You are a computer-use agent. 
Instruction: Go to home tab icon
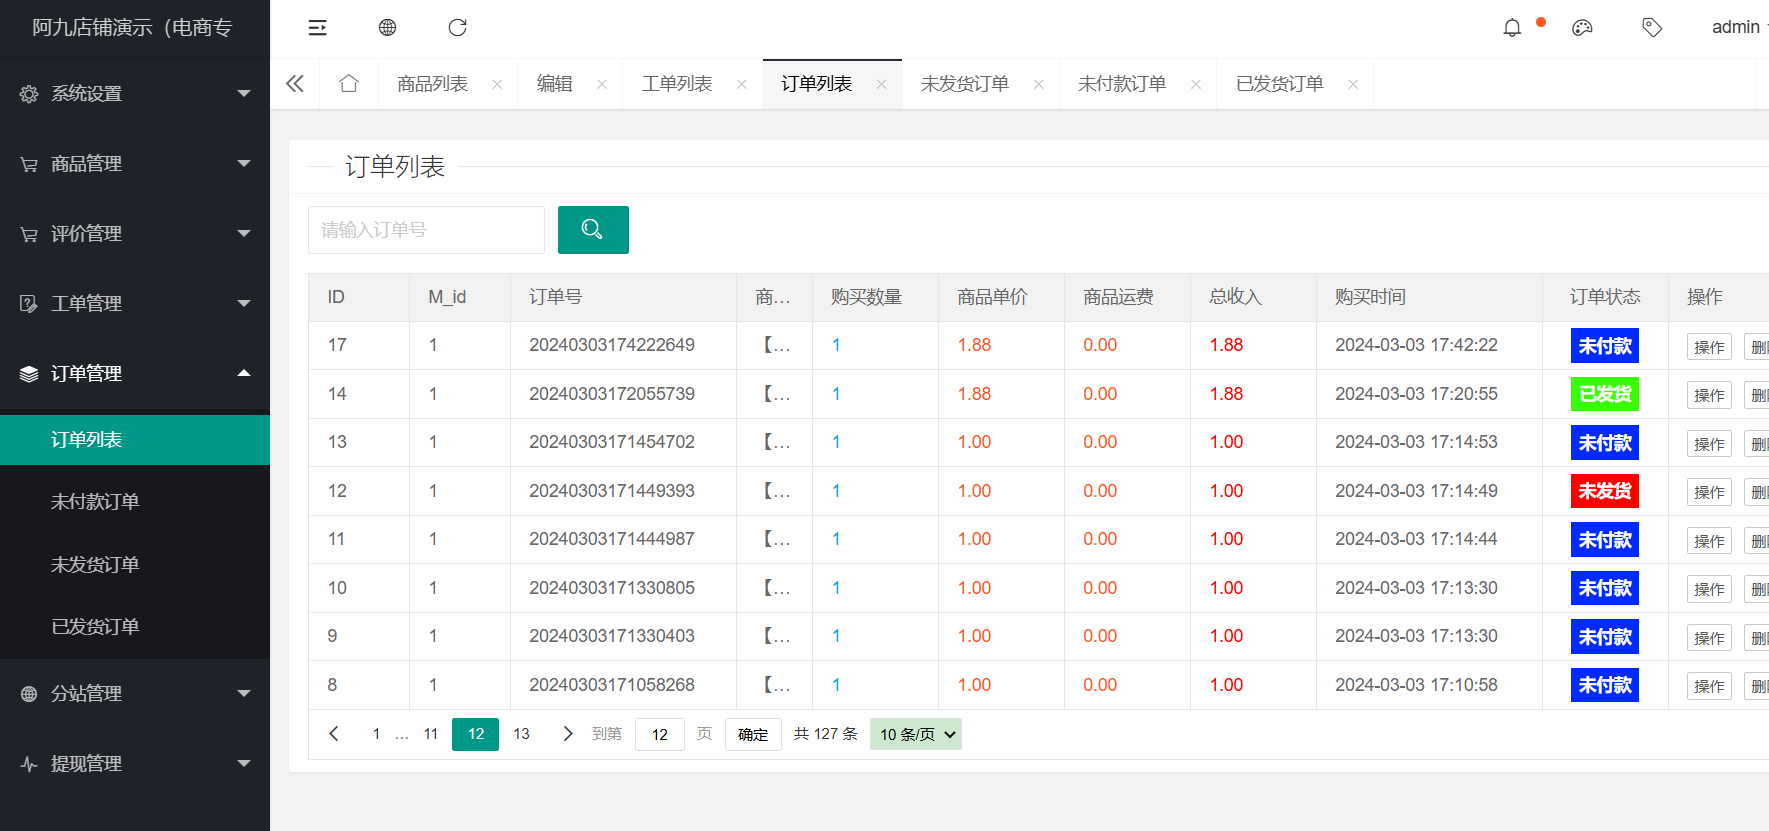(348, 84)
